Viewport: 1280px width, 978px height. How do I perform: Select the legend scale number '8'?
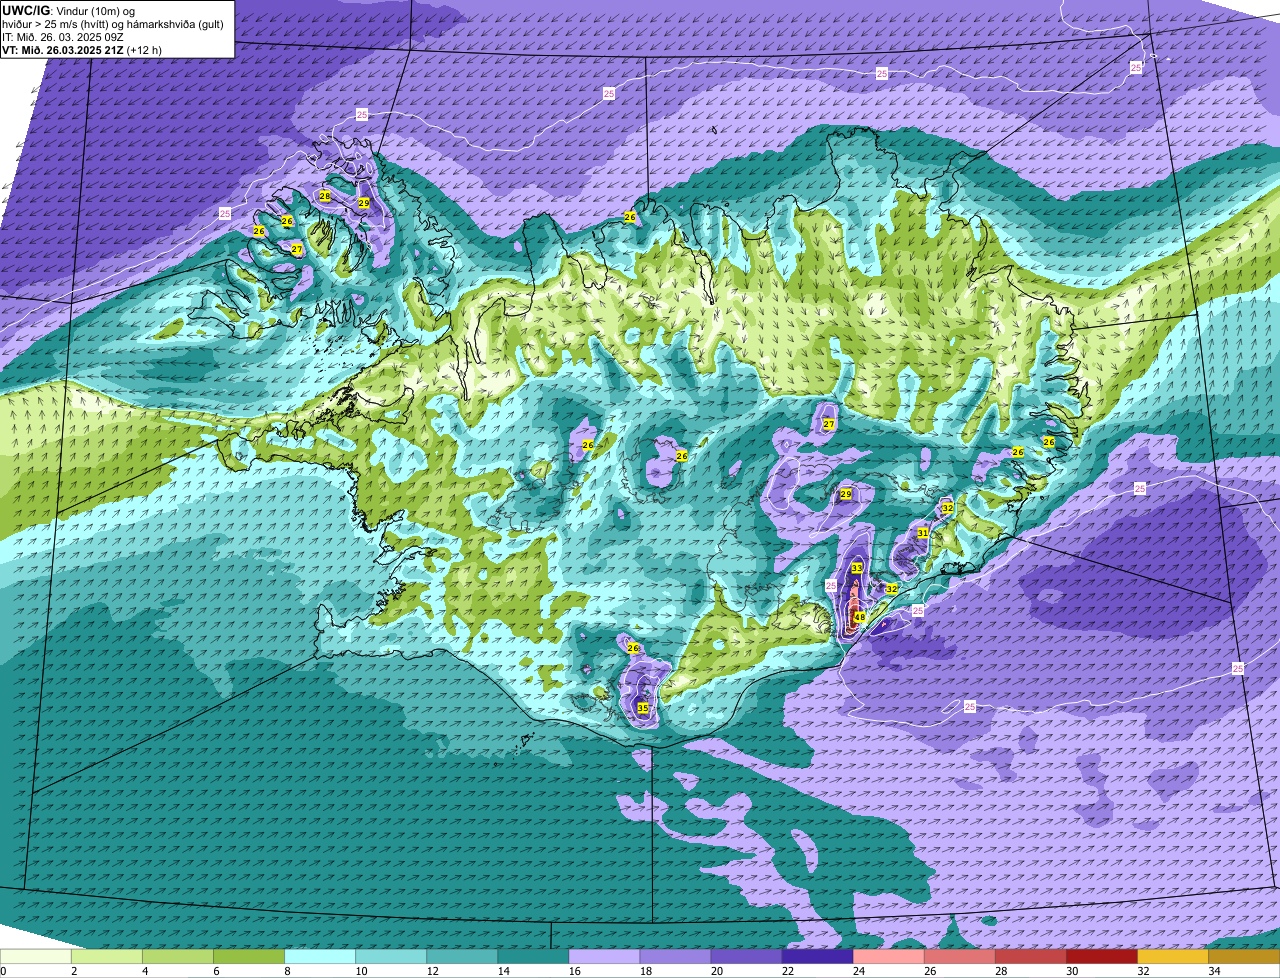point(285,971)
